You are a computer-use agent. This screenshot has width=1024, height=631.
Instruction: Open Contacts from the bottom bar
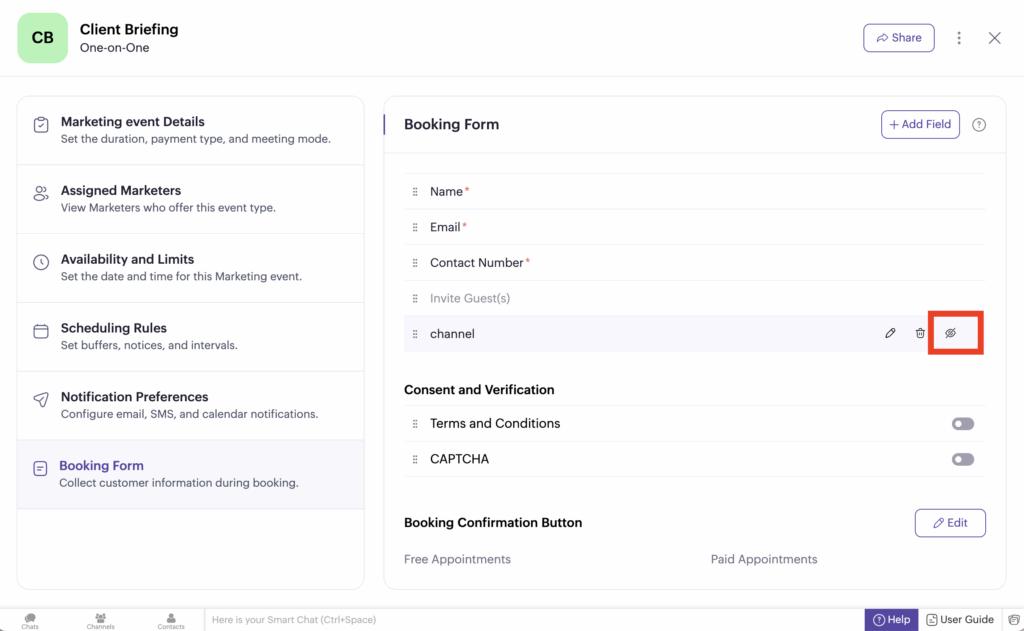[171, 621]
